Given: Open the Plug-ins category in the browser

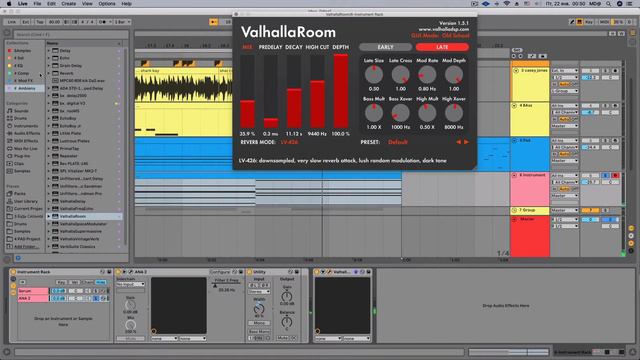Looking at the screenshot, I should [x=22, y=156].
